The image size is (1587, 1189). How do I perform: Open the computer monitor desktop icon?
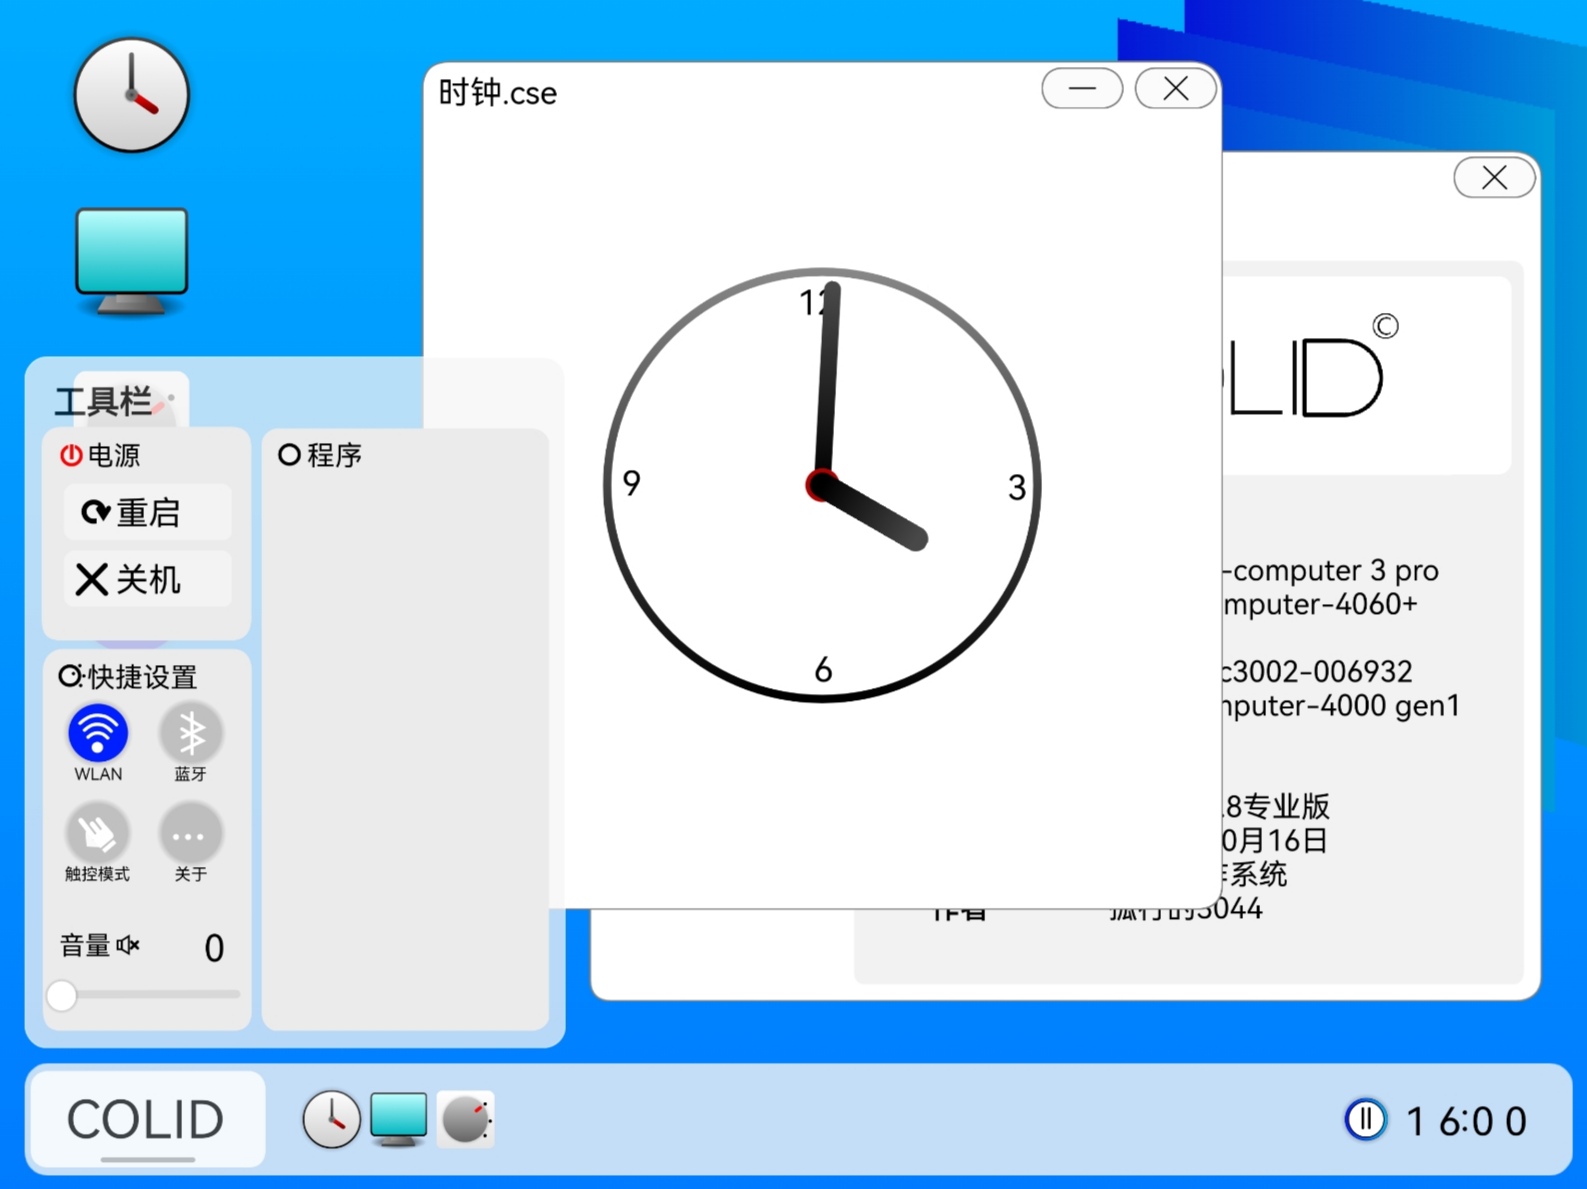[131, 261]
